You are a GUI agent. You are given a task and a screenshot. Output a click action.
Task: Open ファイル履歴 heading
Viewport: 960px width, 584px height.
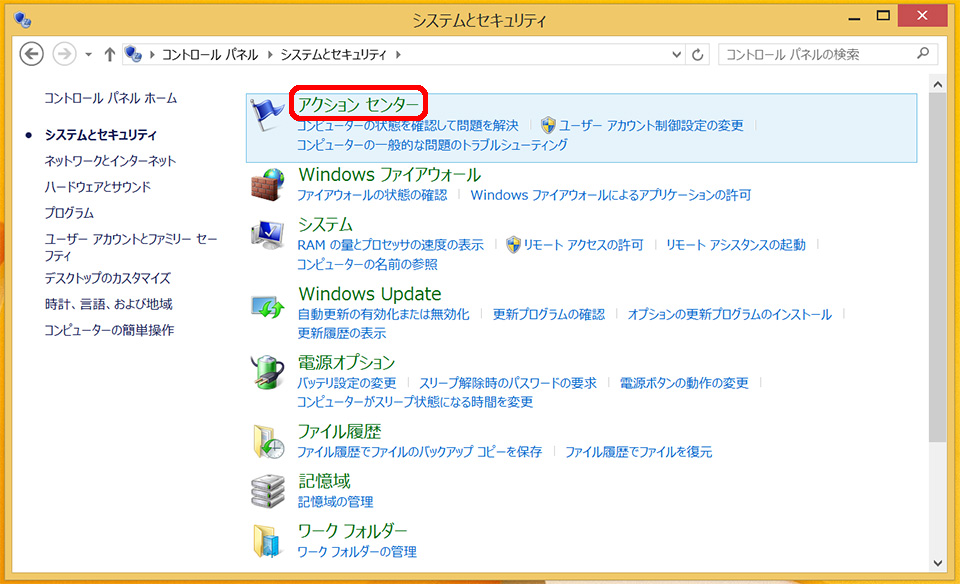[340, 432]
